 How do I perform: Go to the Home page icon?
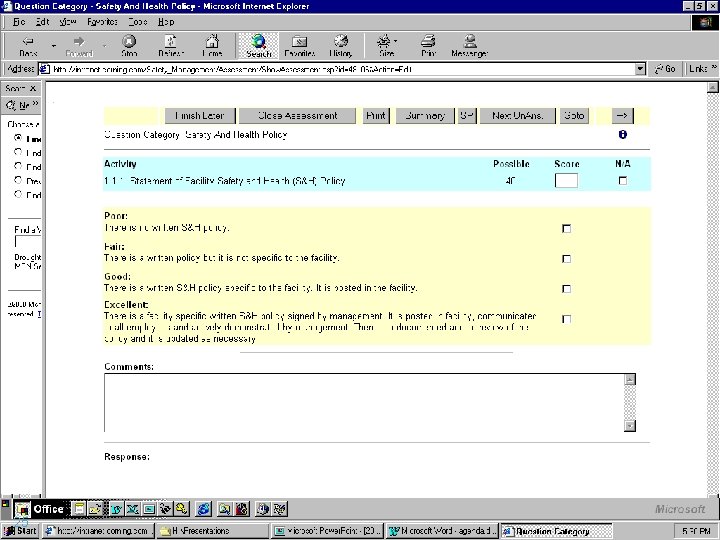tap(212, 42)
